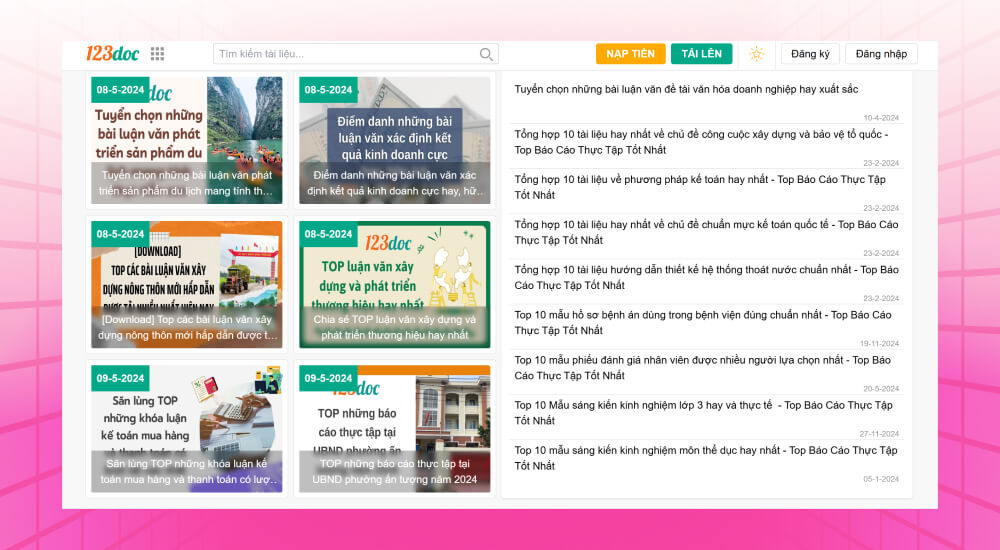This screenshot has height=550, width=1000.
Task: Open the phương pháp kế toán documents link
Action: coord(700,187)
